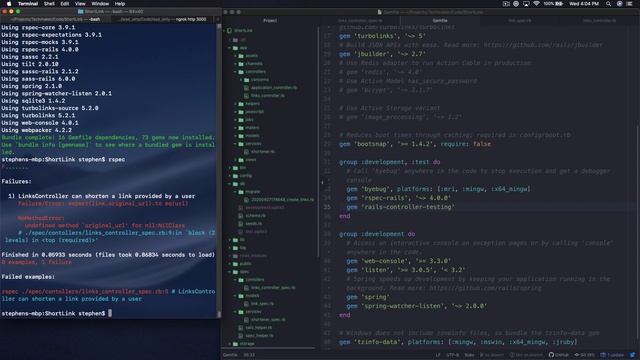
Task: Click the battery status icon
Action: point(559,4)
